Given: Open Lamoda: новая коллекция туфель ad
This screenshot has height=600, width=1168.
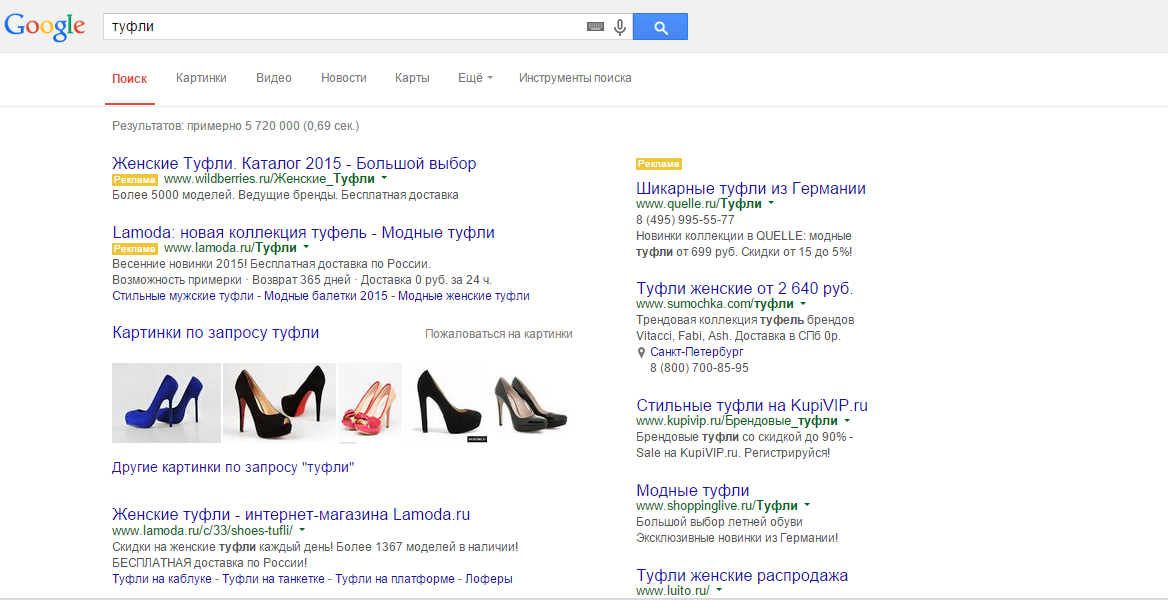Looking at the screenshot, I should pyautogui.click(x=303, y=232).
